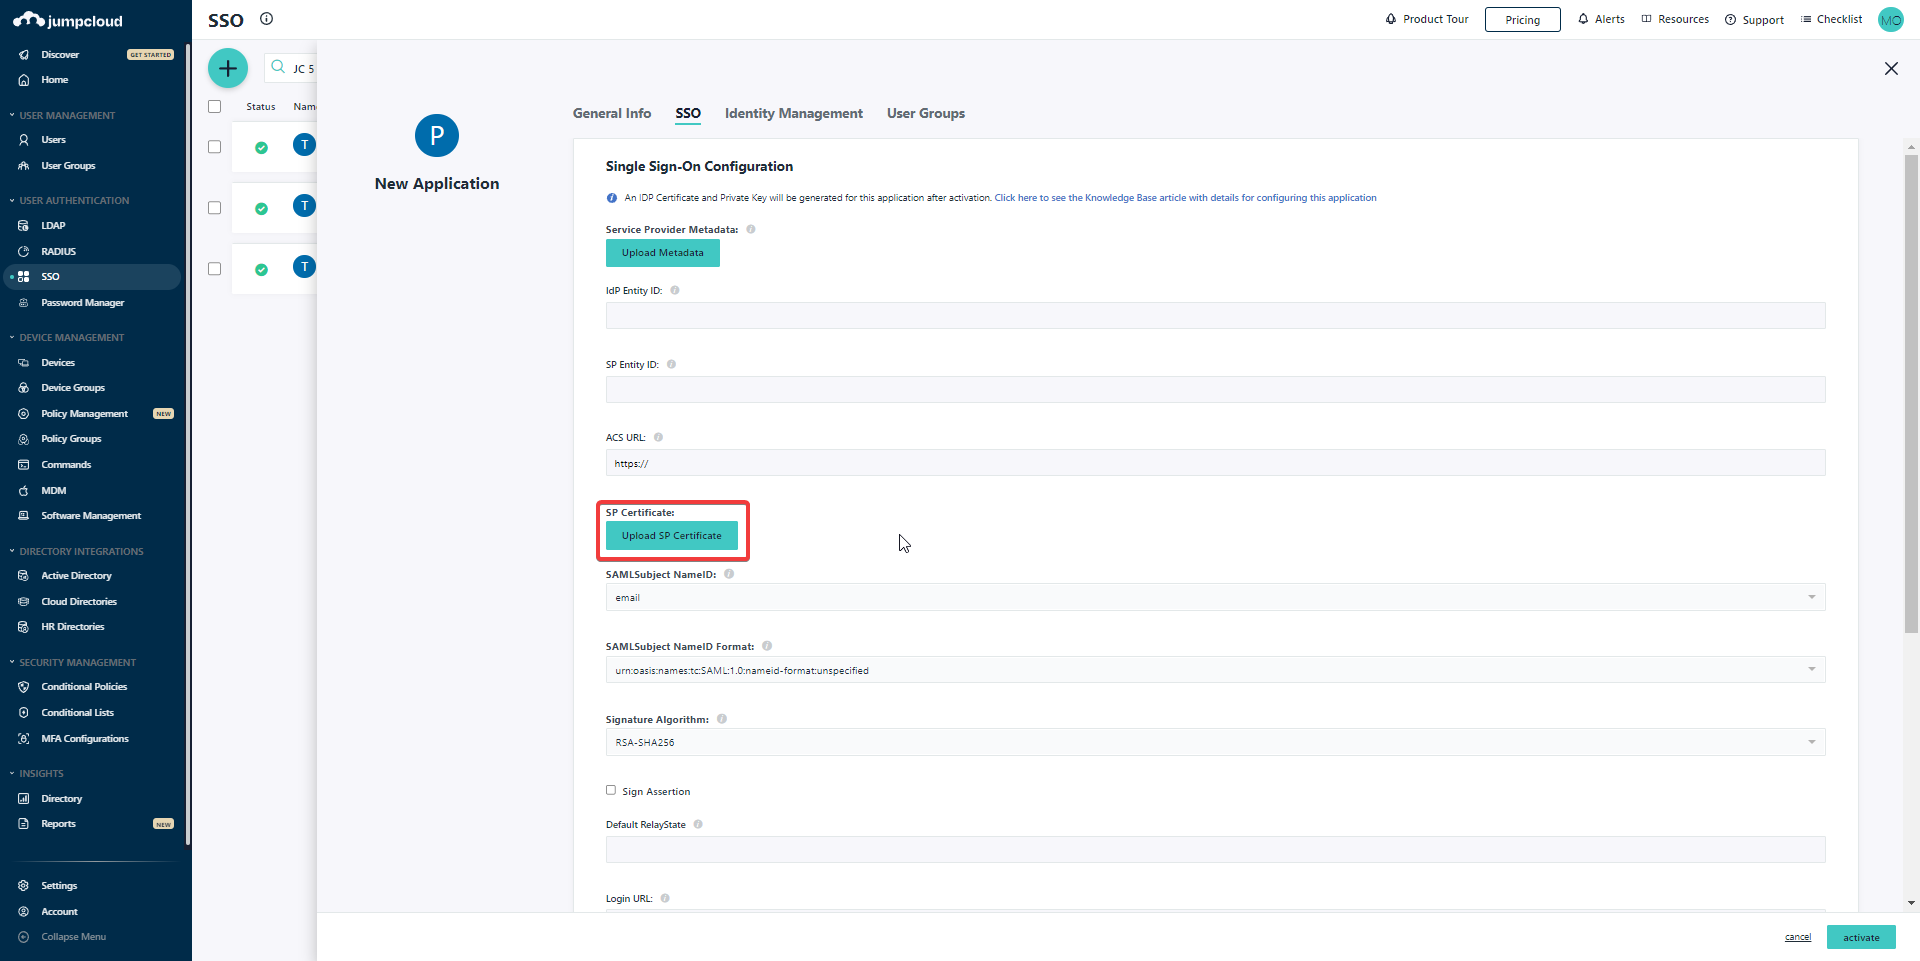Select the first application row checkbox
The image size is (1920, 961).
pyautogui.click(x=214, y=147)
